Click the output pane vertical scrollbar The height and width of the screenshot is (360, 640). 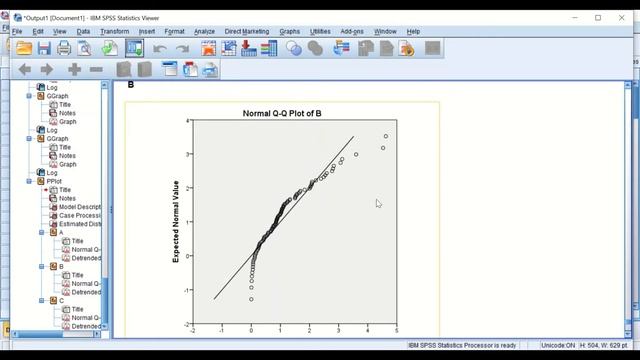[x=628, y=209]
